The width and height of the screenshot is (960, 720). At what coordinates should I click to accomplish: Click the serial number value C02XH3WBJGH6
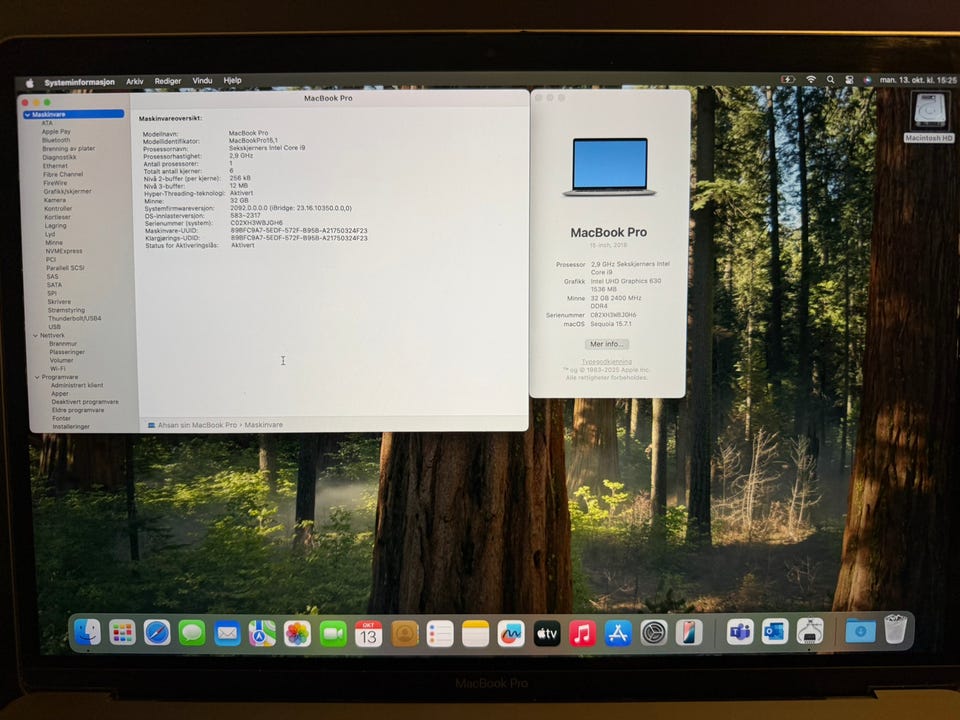[x=257, y=223]
